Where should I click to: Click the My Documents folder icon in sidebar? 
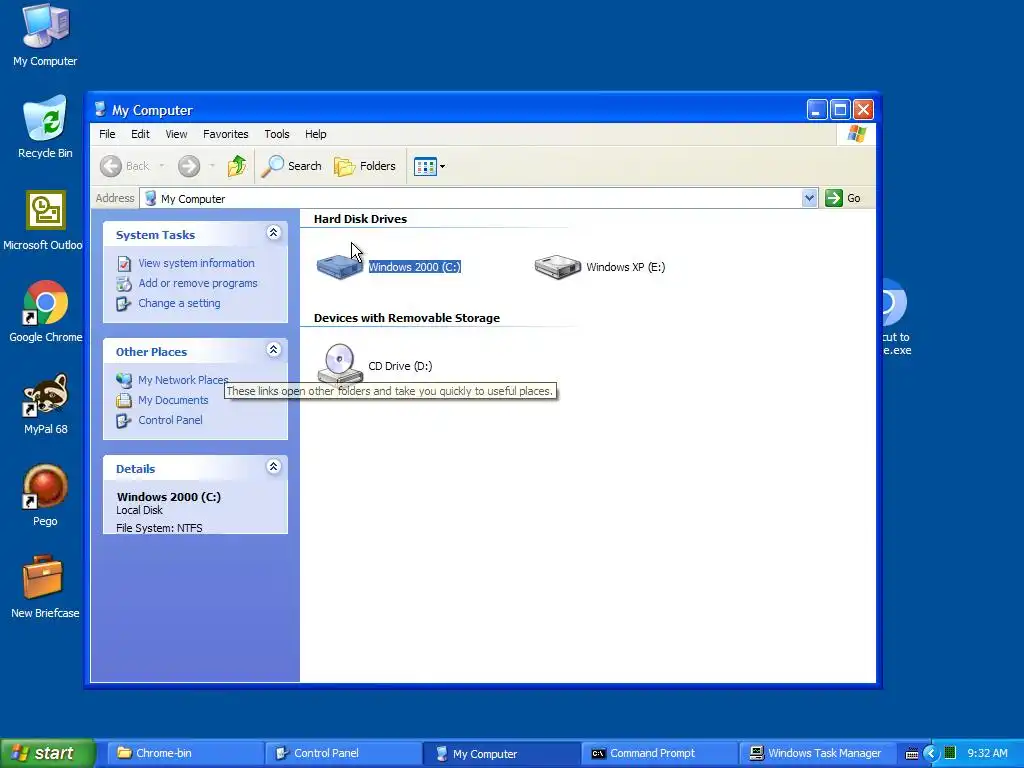click(x=124, y=400)
